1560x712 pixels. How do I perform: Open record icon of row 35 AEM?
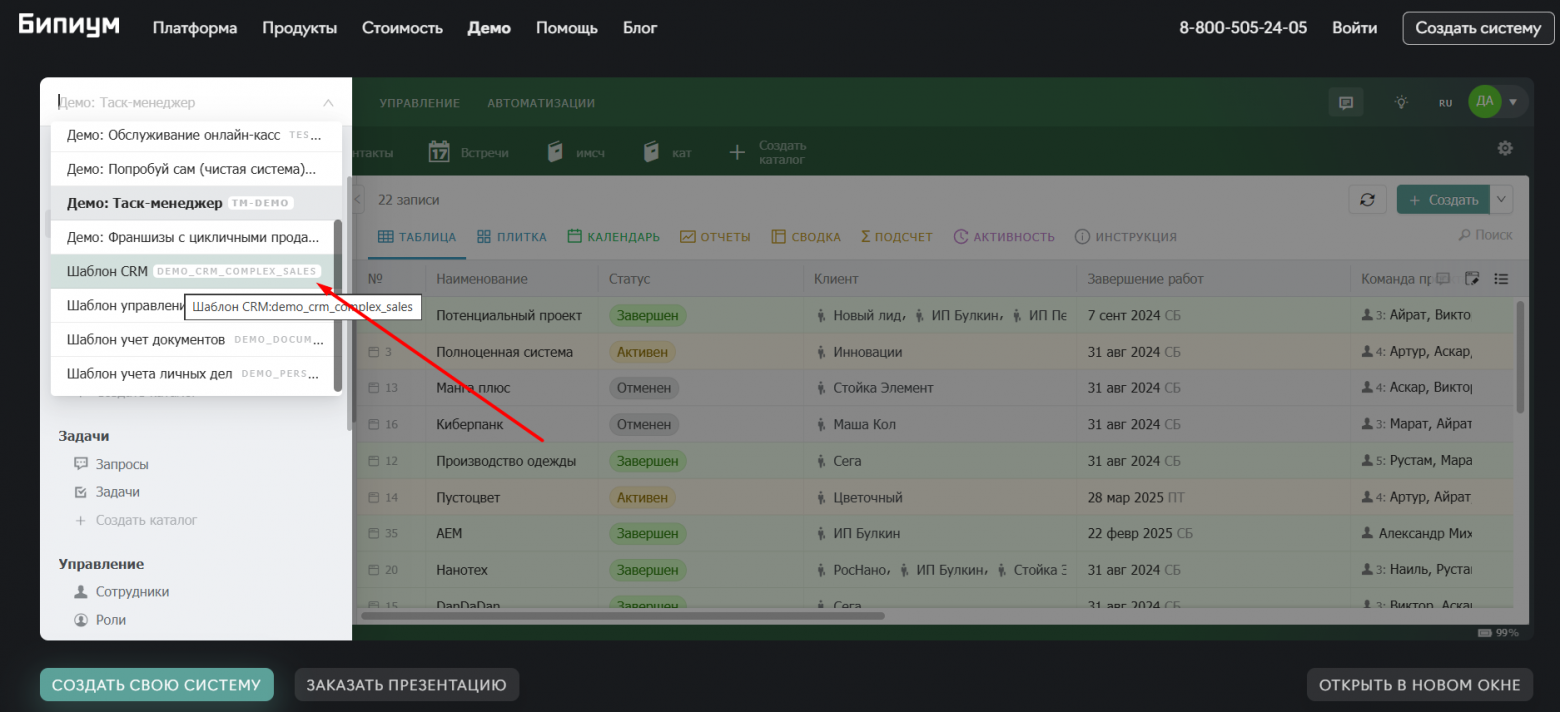[374, 533]
